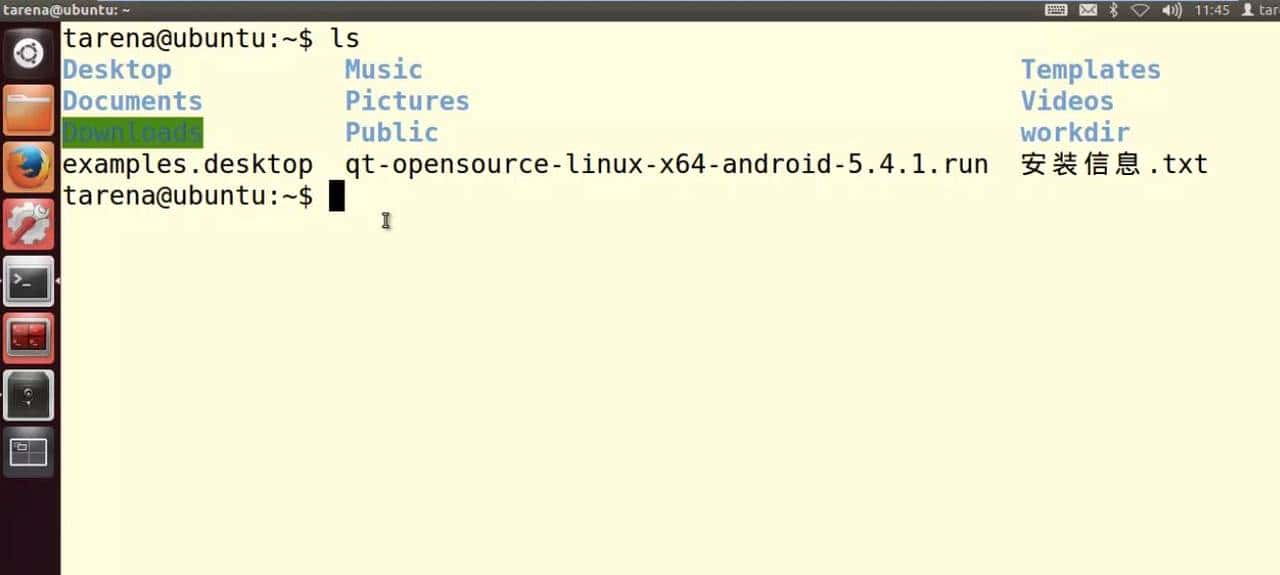Launch the Files manager from the dock

click(29, 109)
